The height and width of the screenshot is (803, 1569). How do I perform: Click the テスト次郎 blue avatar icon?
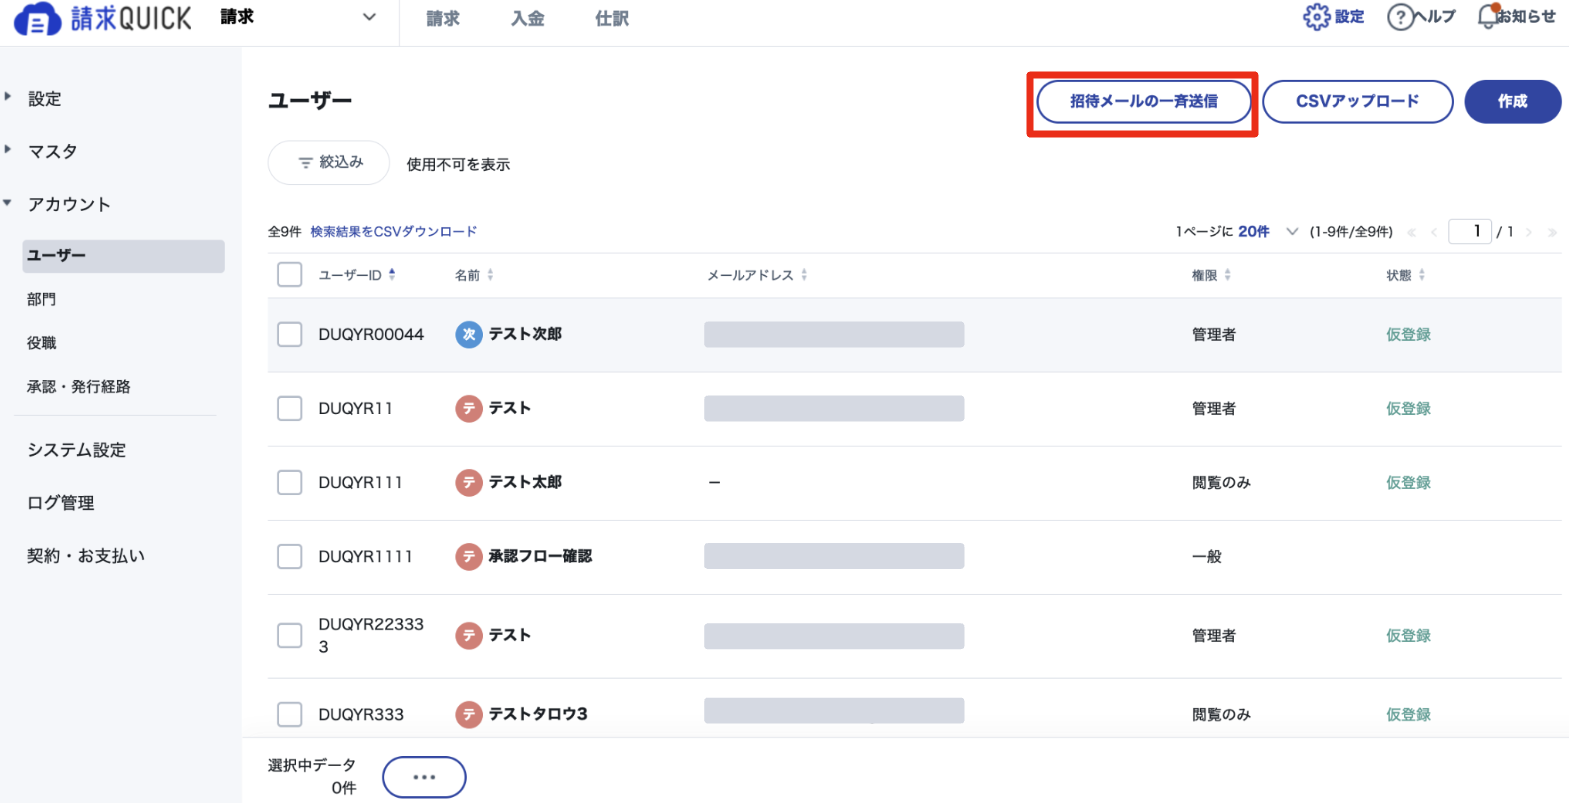tap(468, 335)
